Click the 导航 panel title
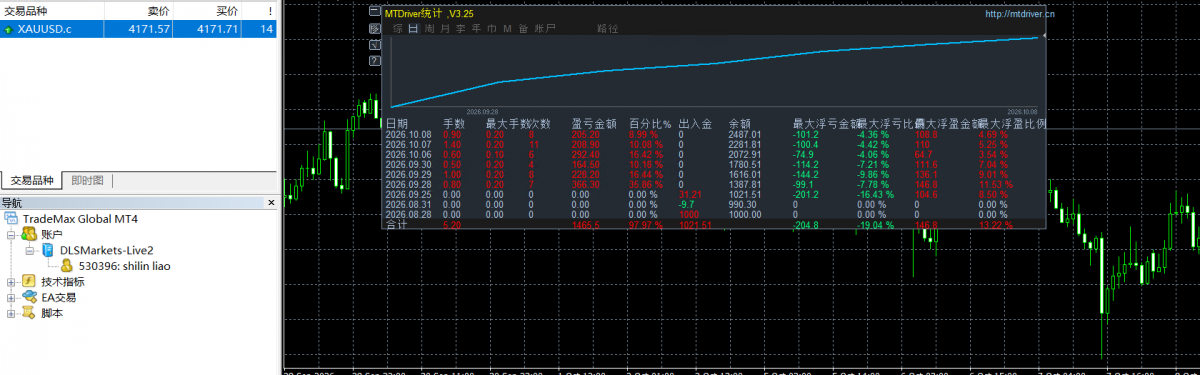 point(11,202)
